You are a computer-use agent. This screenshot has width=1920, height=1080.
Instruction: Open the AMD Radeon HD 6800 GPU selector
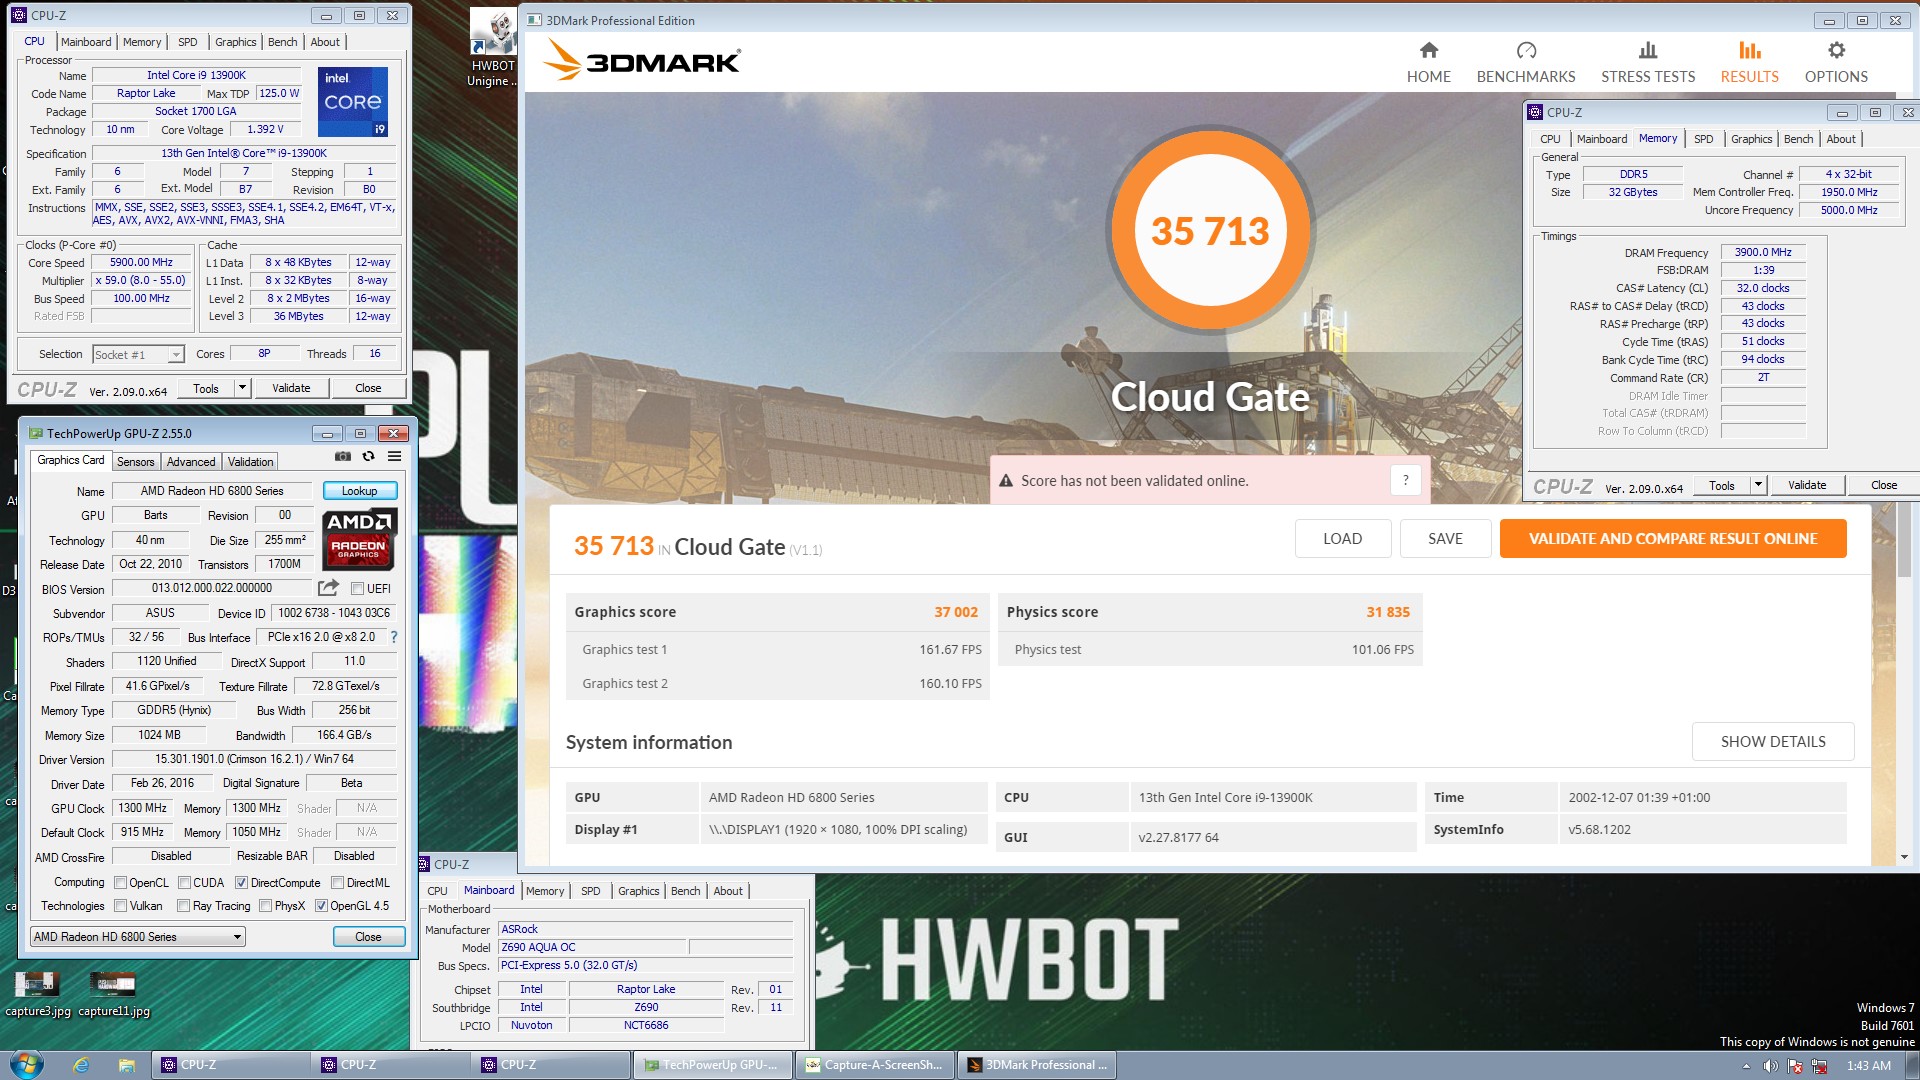(138, 936)
